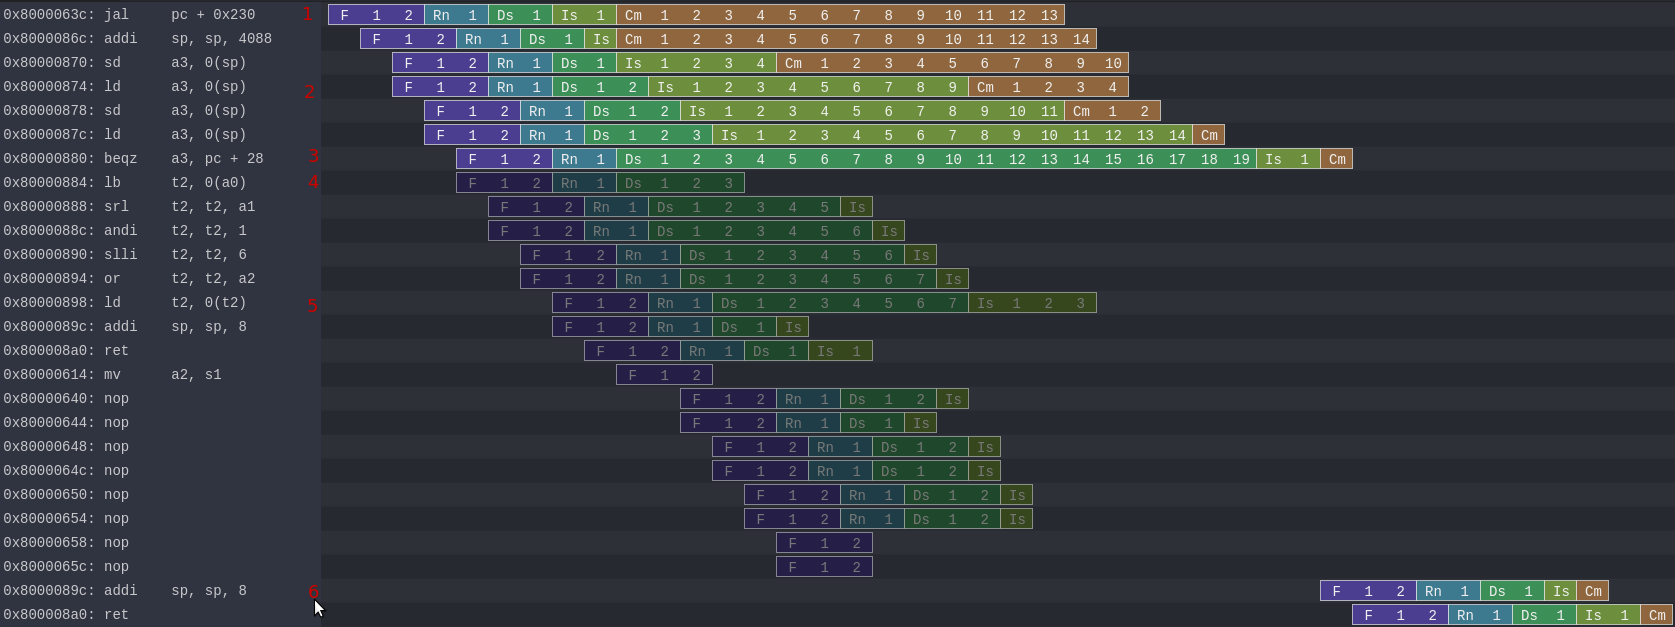Click the Ds stage start of the beqz row
The image size is (1675, 627).
coord(633,159)
